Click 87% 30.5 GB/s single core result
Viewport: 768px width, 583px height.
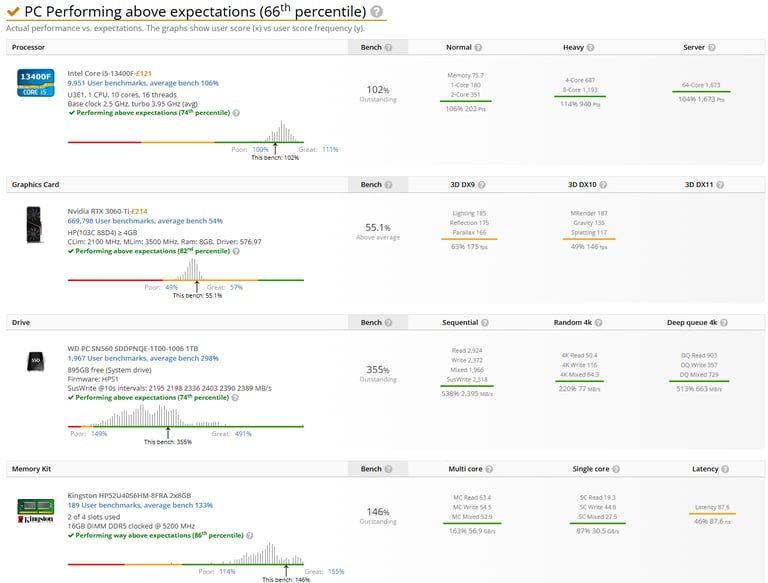click(x=598, y=531)
